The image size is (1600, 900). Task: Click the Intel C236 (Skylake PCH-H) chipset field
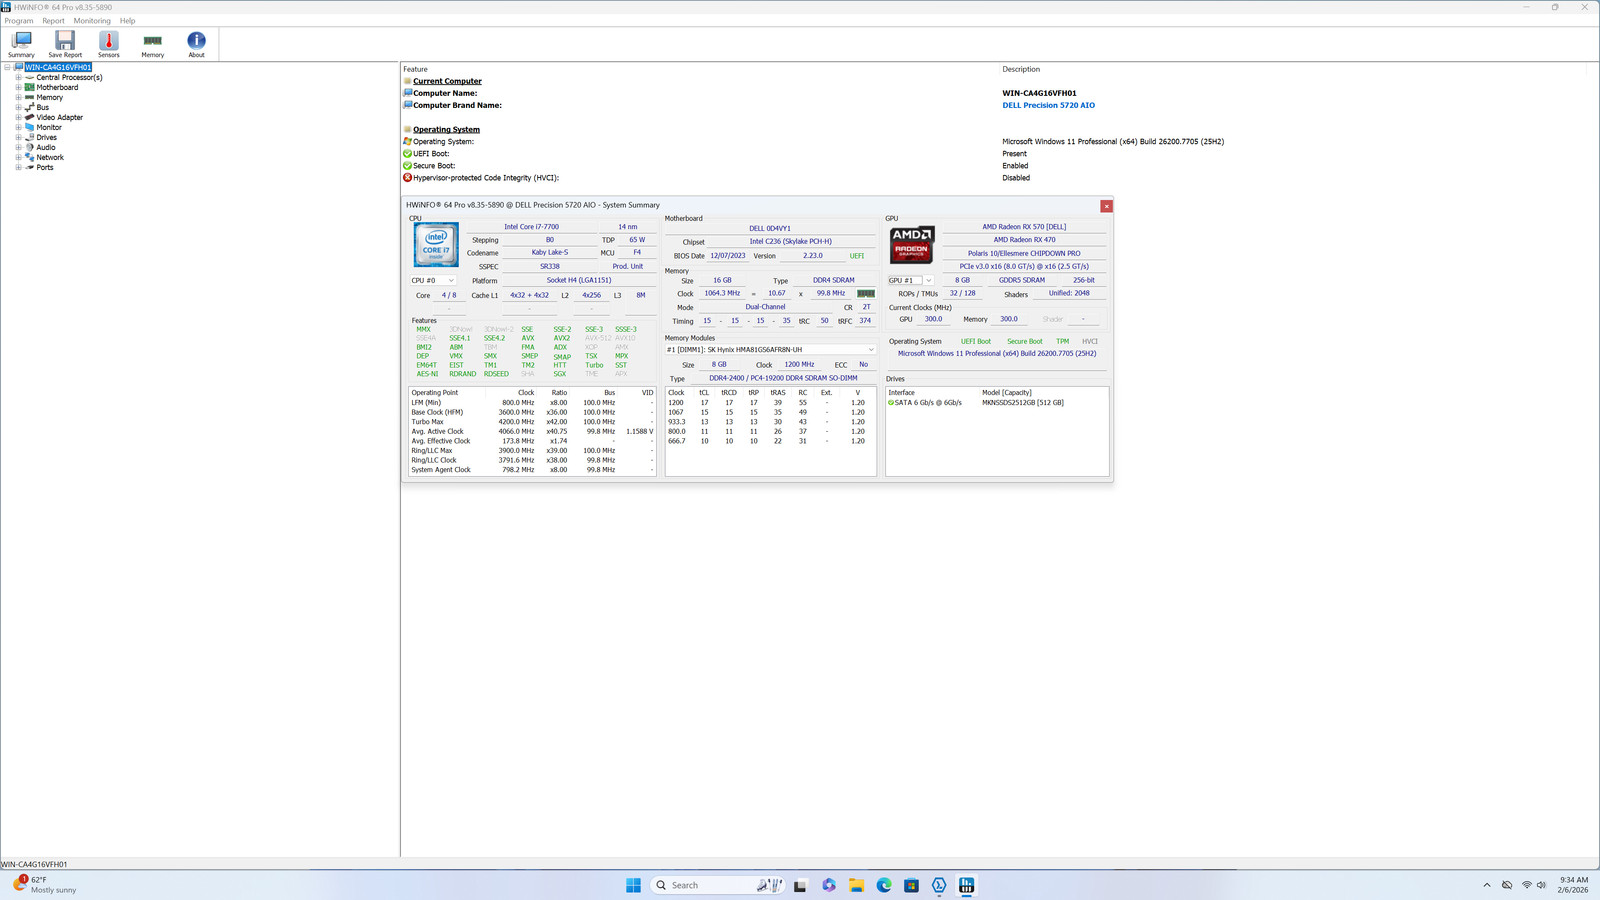click(x=791, y=242)
